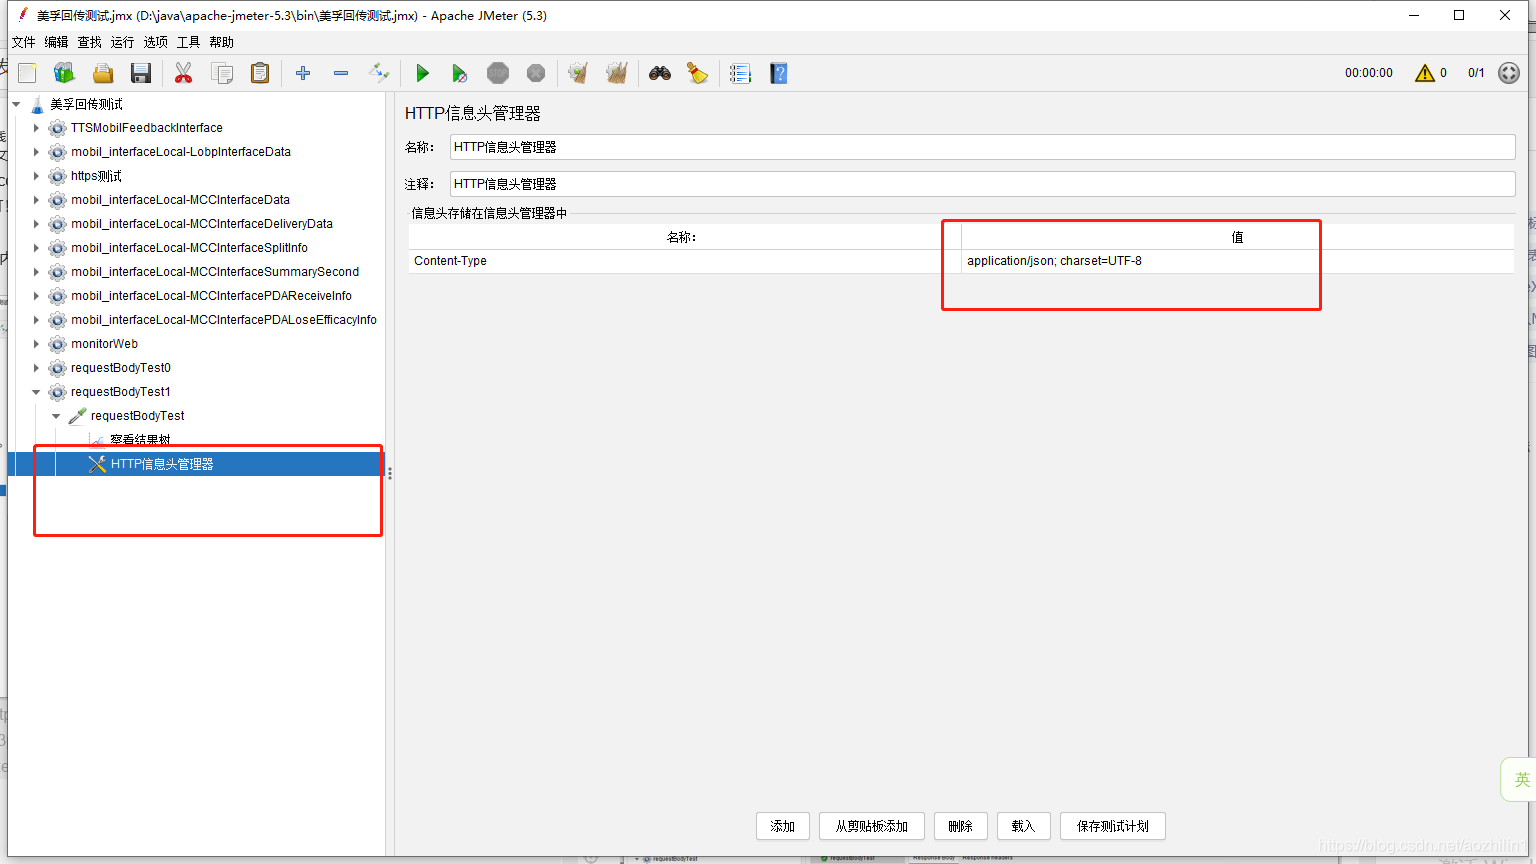1536x864 pixels.
Task: Select mobil_interfaceLocal-MCCInterfaceData tree item
Action: point(180,200)
